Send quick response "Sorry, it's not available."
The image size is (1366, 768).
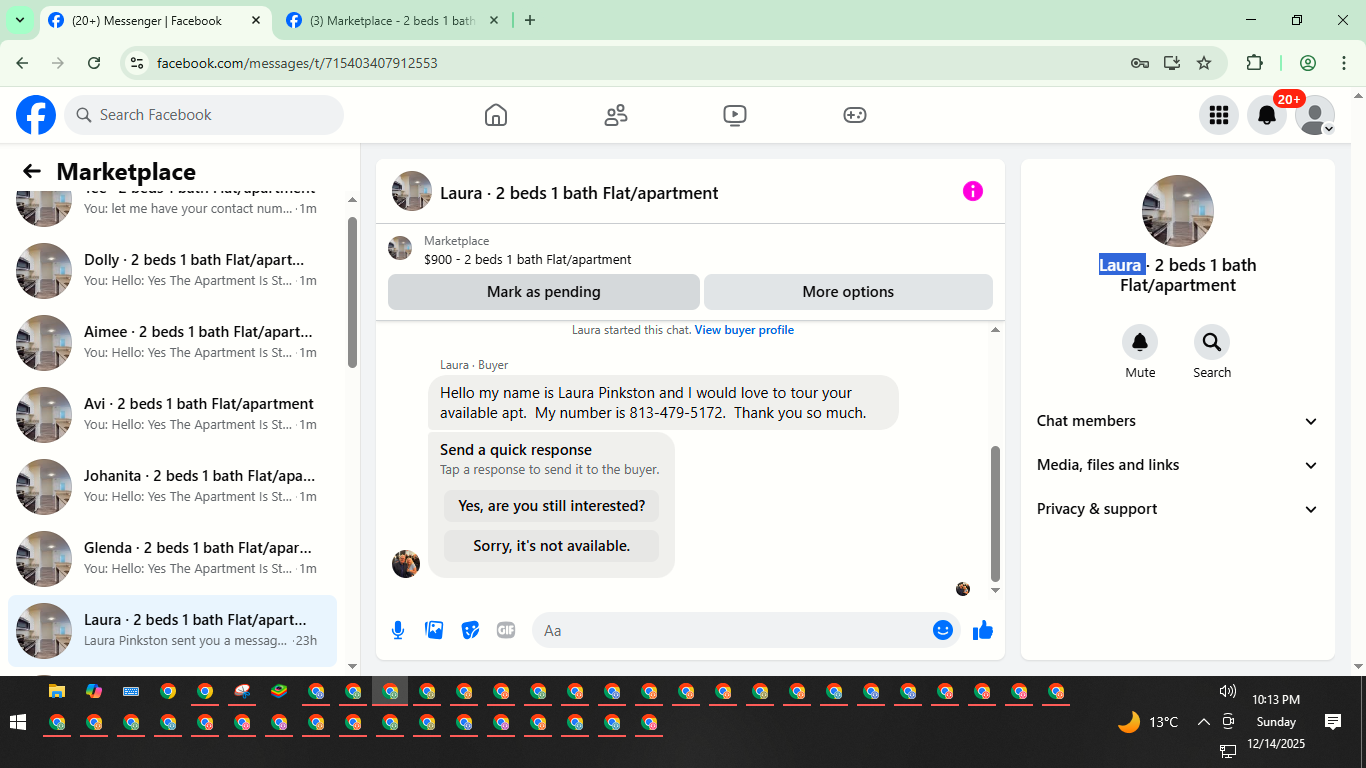point(551,546)
